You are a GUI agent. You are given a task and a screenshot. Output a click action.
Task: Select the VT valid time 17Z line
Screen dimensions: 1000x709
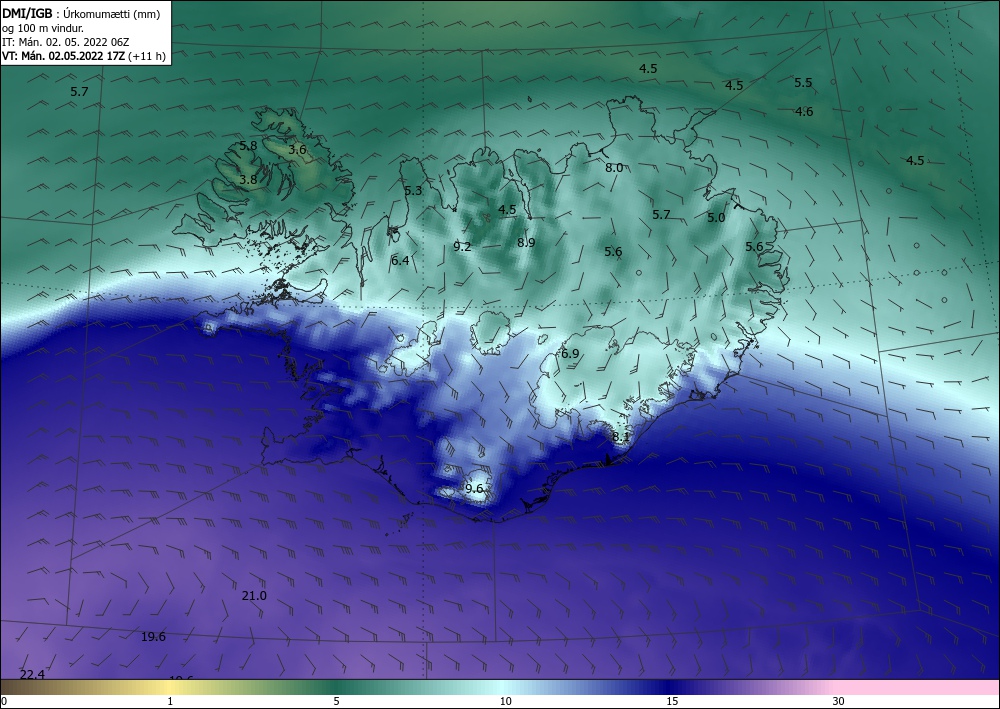[x=64, y=56]
